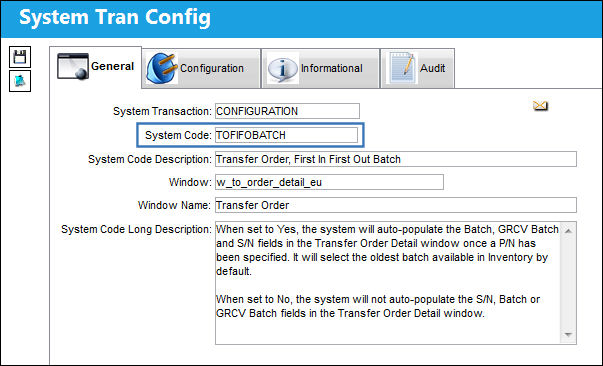Screen dimensions: 603x366
Task: Click the System Code Description label
Action: 150,160
